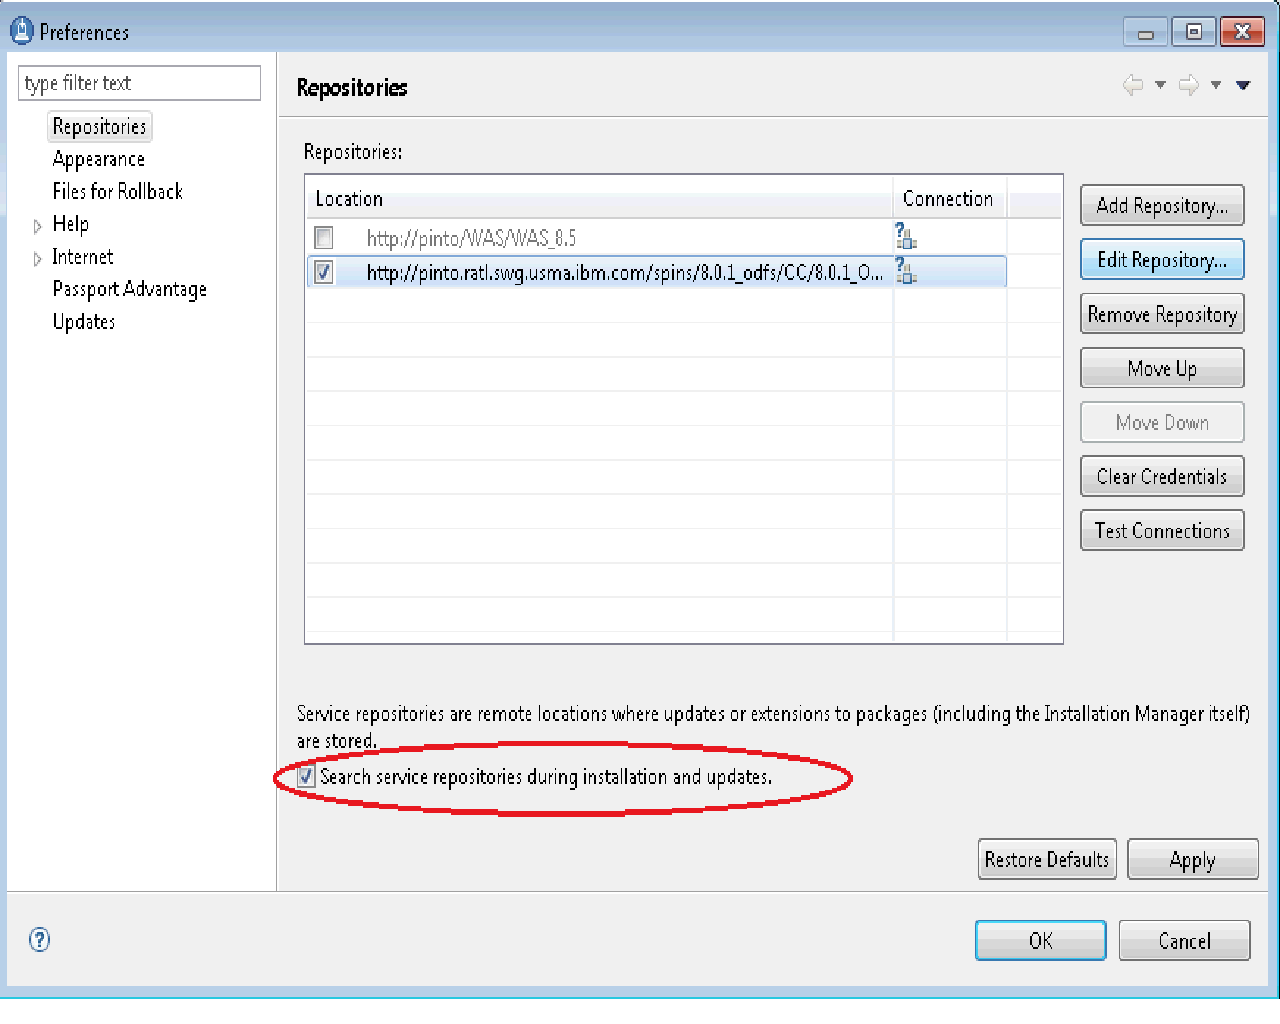Open Files for Rollback preferences
This screenshot has width=1280, height=1024.
[x=118, y=191]
